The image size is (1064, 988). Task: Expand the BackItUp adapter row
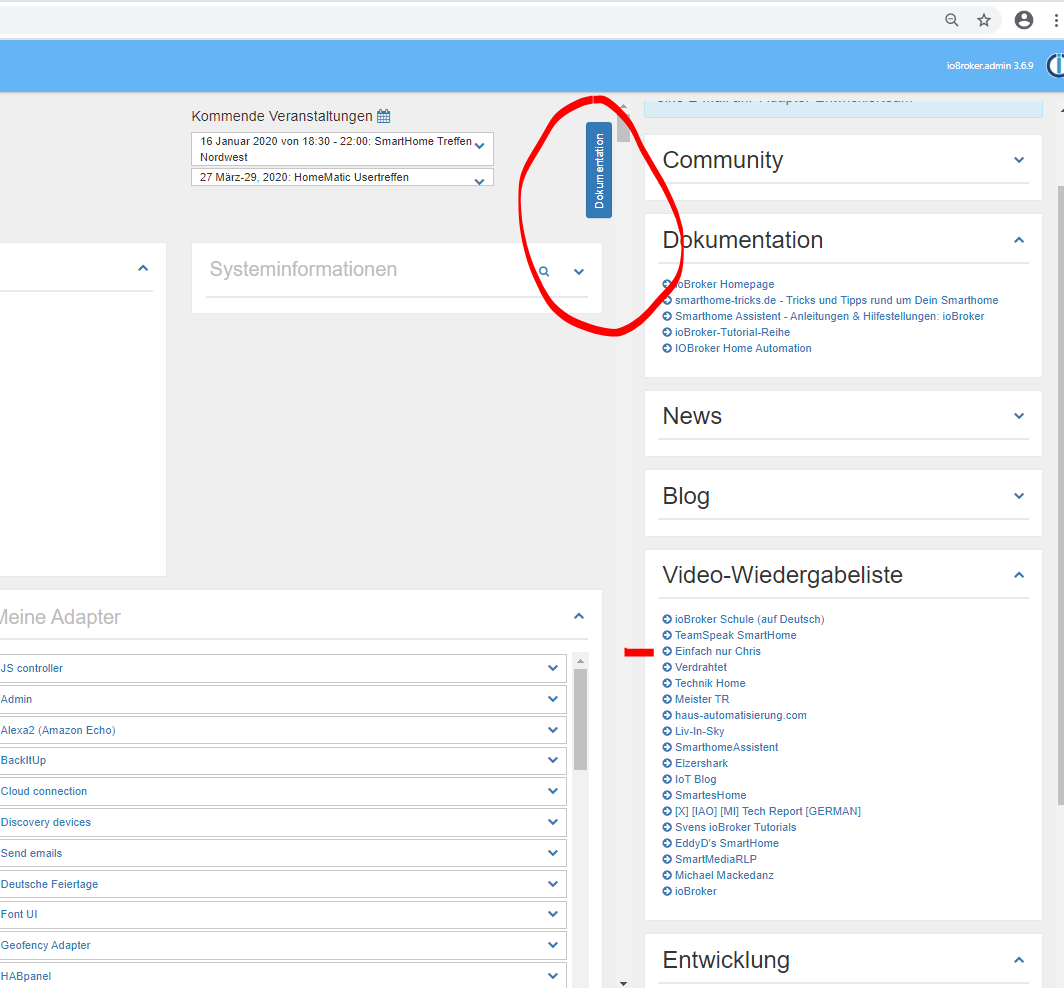point(553,760)
